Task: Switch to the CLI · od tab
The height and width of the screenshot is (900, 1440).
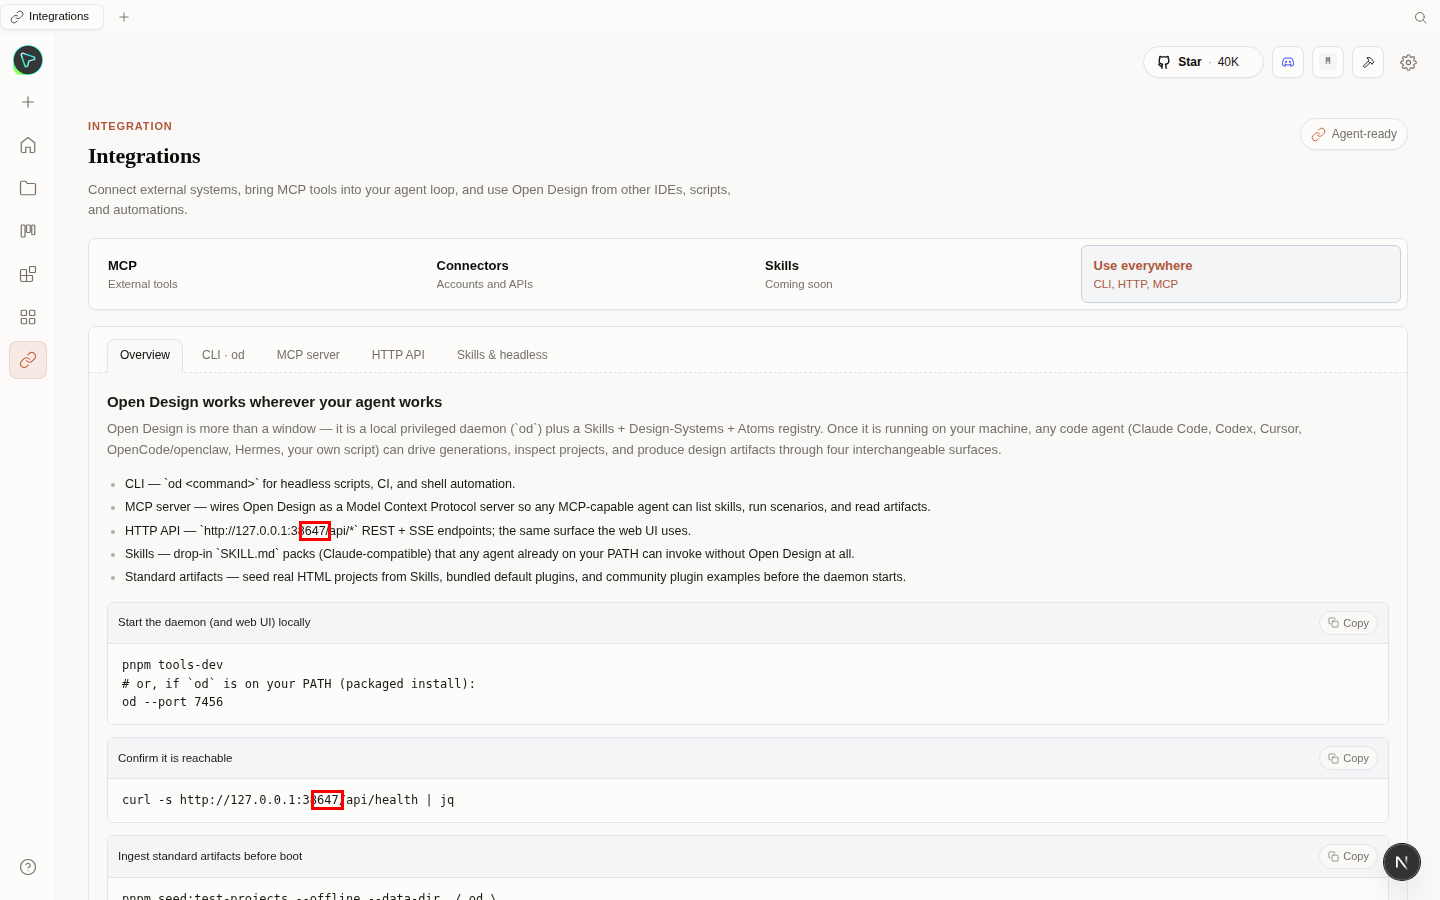Action: tap(223, 355)
